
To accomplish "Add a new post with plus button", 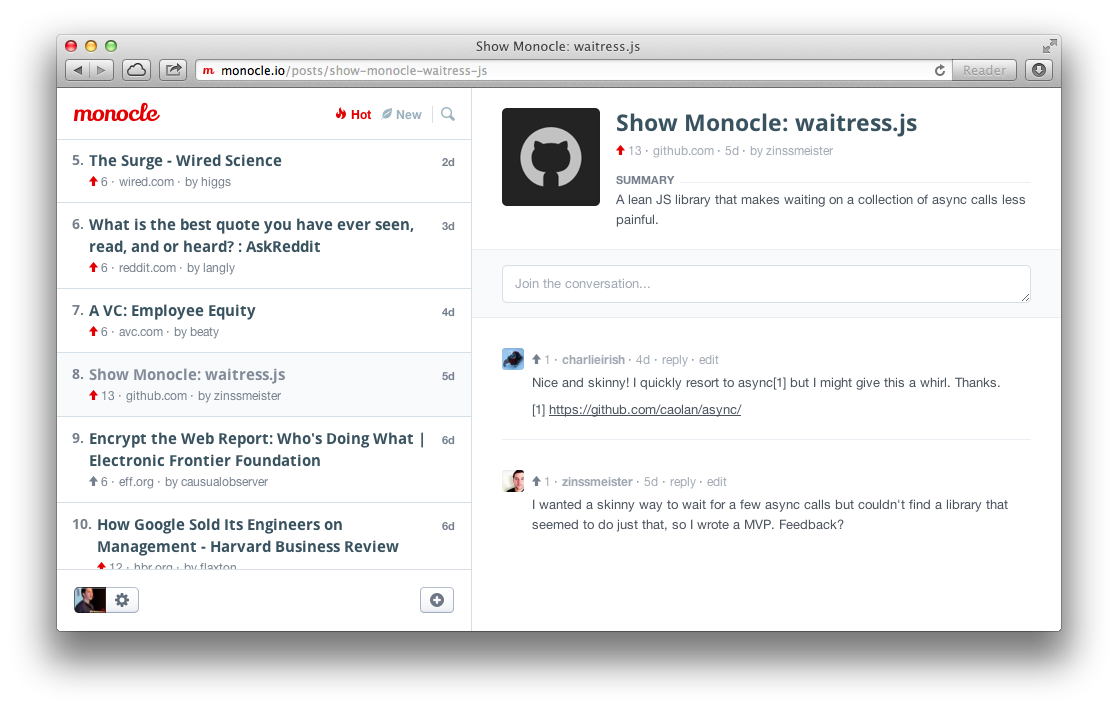I will pyautogui.click(x=437, y=600).
